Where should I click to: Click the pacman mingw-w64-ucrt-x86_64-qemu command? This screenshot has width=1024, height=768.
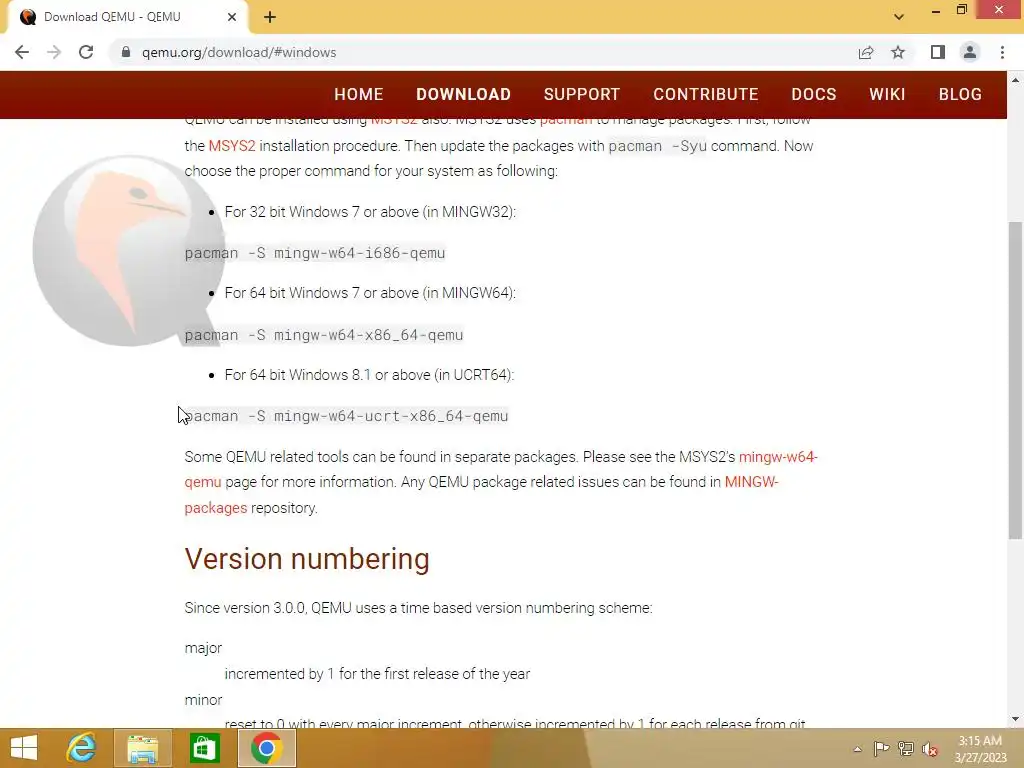pos(346,416)
